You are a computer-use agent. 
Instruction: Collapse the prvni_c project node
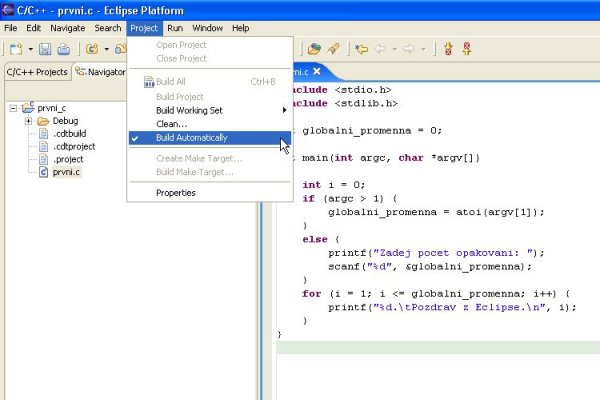(12, 108)
